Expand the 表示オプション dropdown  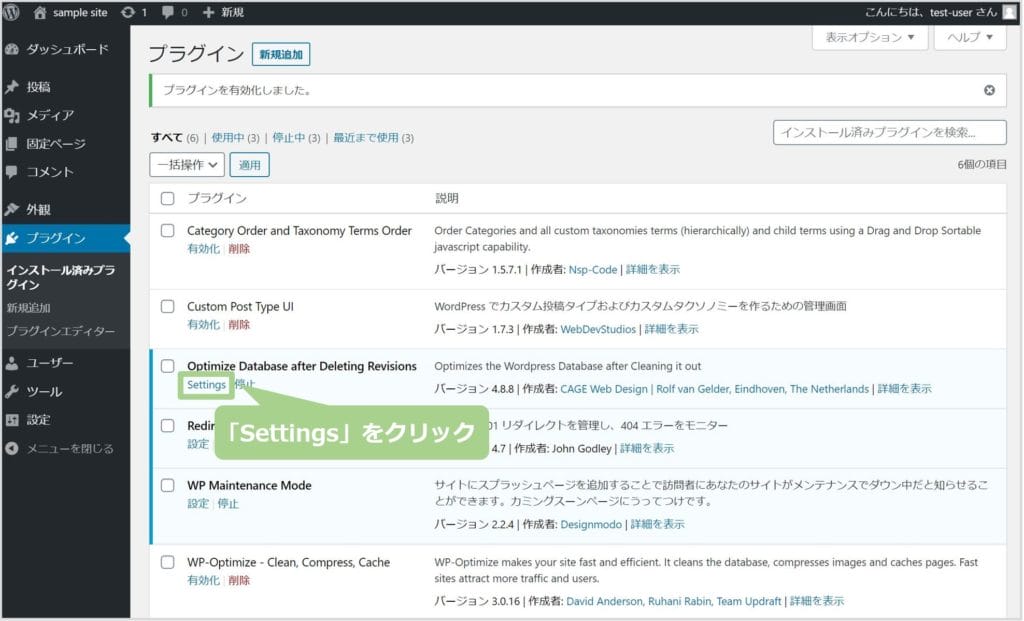click(870, 37)
